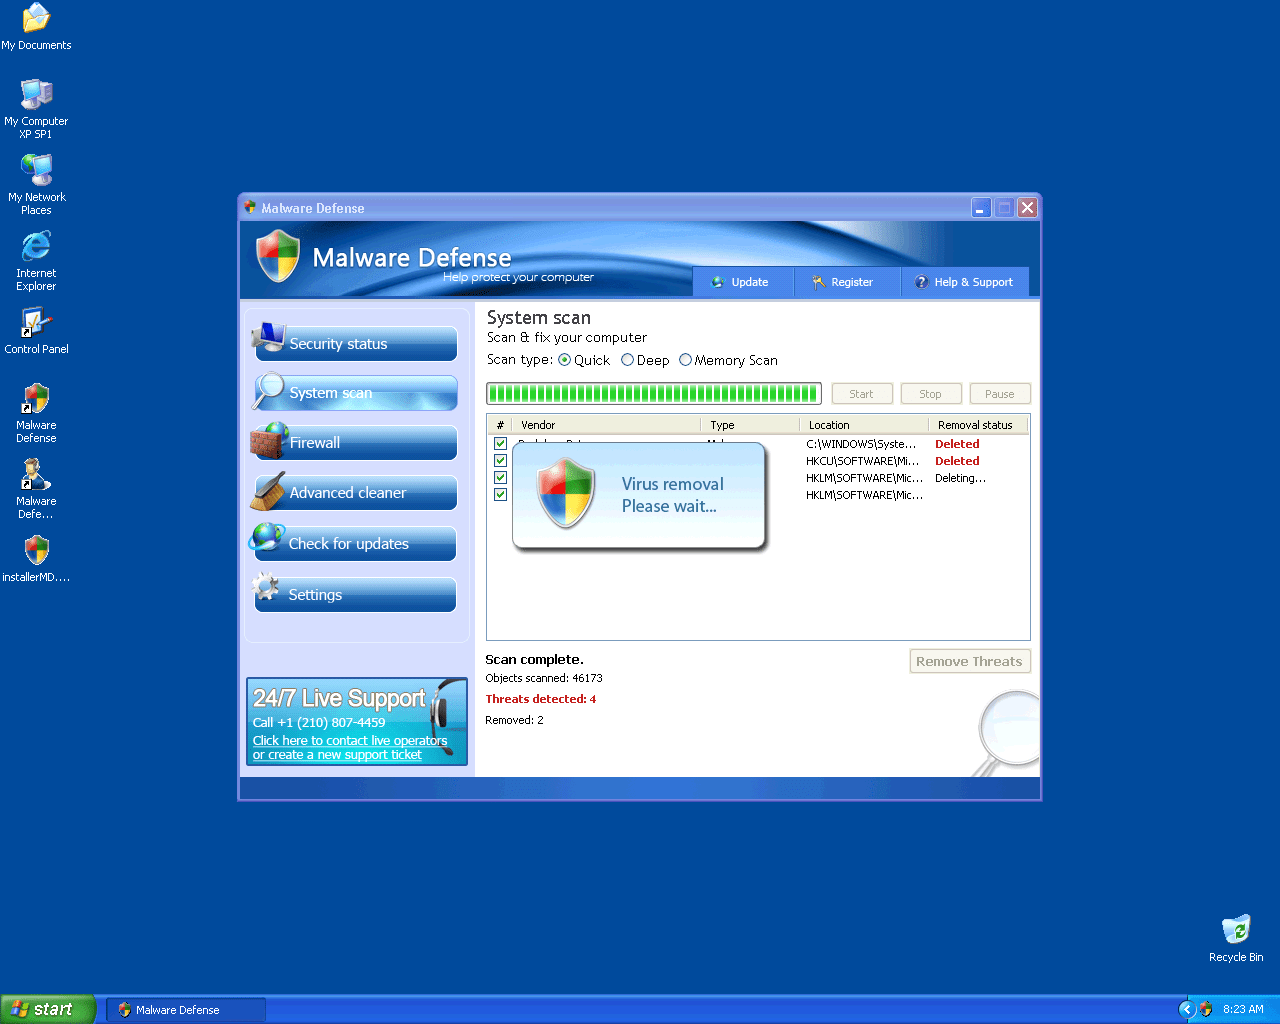1280x1024 pixels.
Task: Select the Memory Scan option
Action: (x=686, y=360)
